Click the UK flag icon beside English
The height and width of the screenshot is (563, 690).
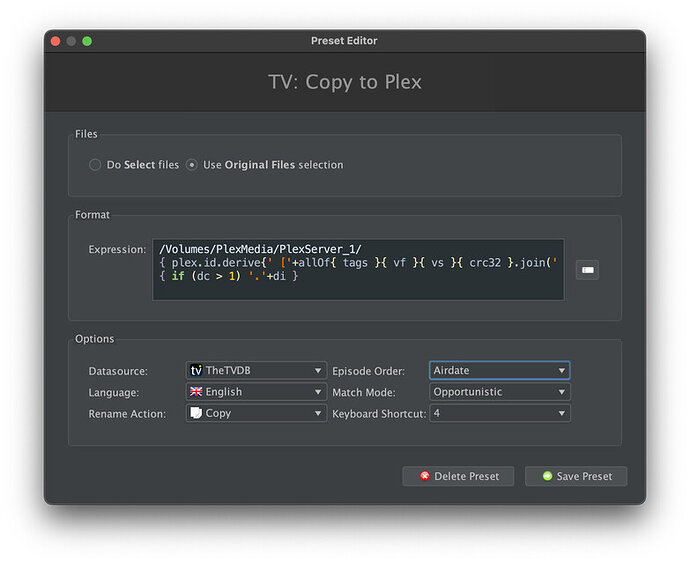click(196, 391)
